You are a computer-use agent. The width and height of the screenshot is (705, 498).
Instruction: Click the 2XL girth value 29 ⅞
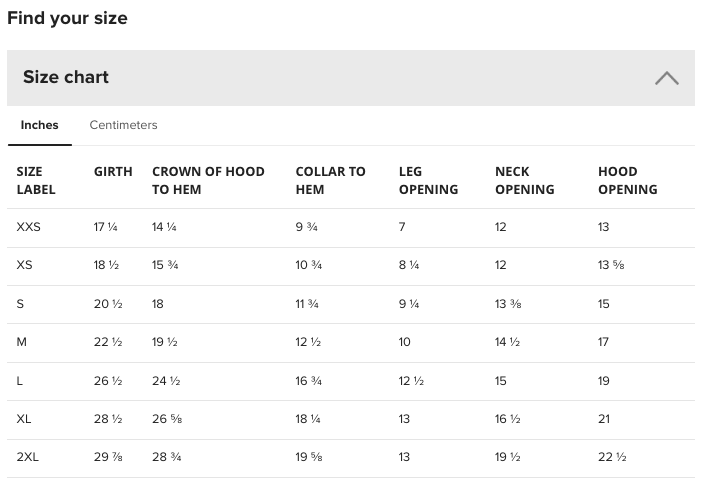pyautogui.click(x=108, y=457)
